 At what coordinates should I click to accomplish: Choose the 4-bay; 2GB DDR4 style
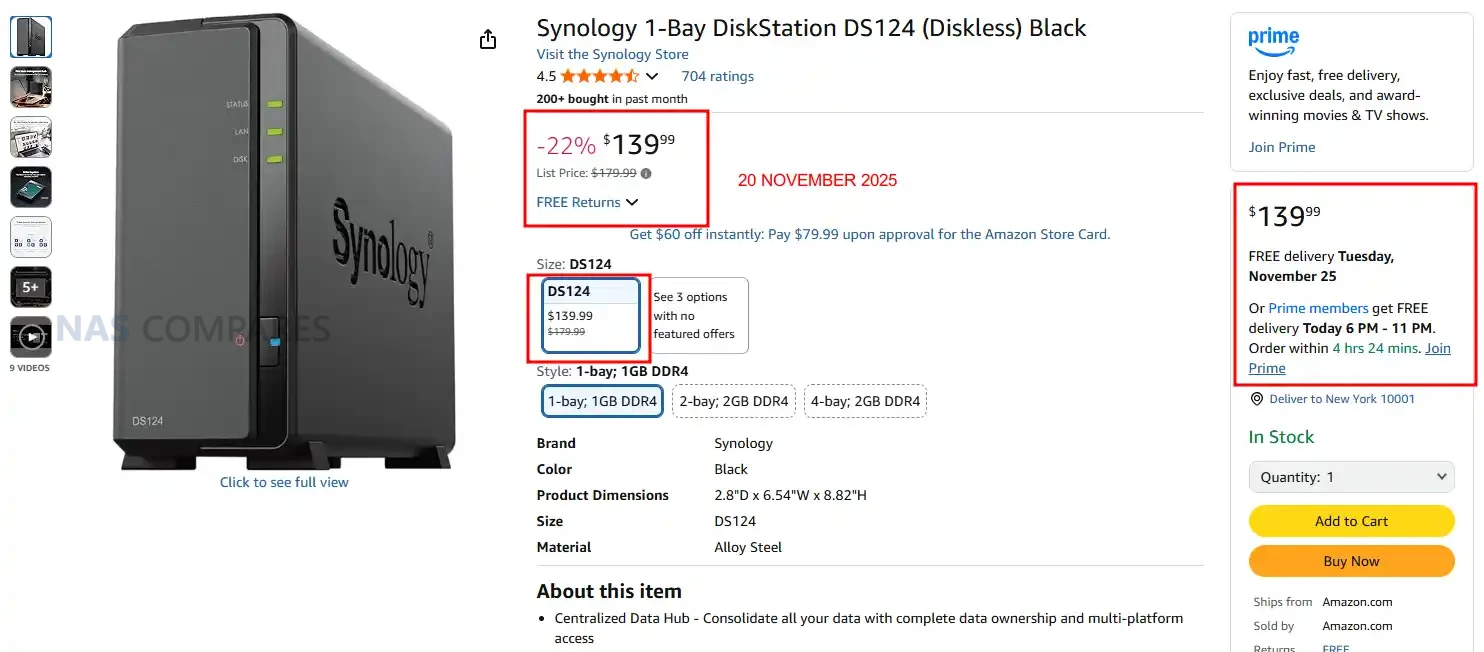click(x=865, y=402)
